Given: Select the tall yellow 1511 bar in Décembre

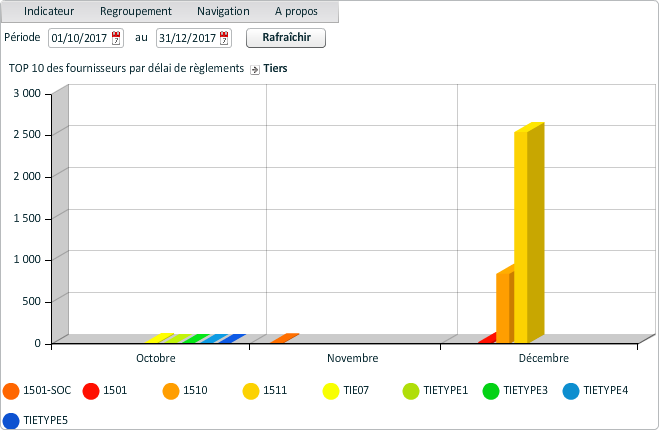Looking at the screenshot, I should [529, 233].
